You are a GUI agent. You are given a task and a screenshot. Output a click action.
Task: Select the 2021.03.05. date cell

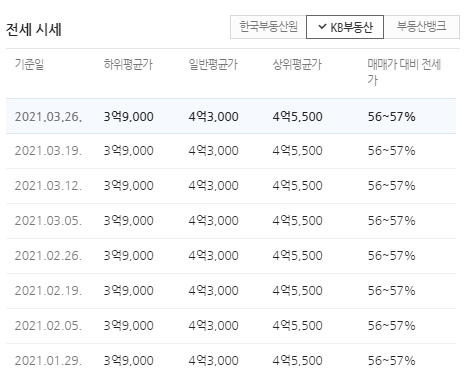click(48, 221)
